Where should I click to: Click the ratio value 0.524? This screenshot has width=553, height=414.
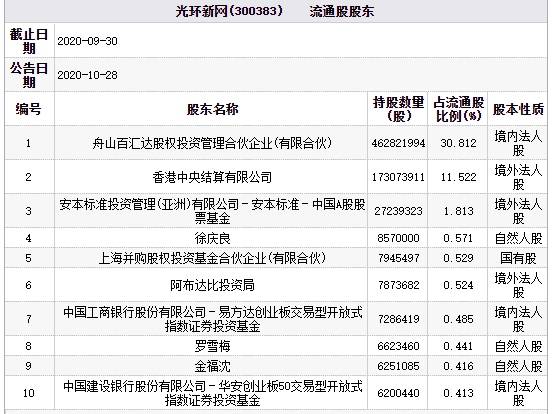[458, 285]
